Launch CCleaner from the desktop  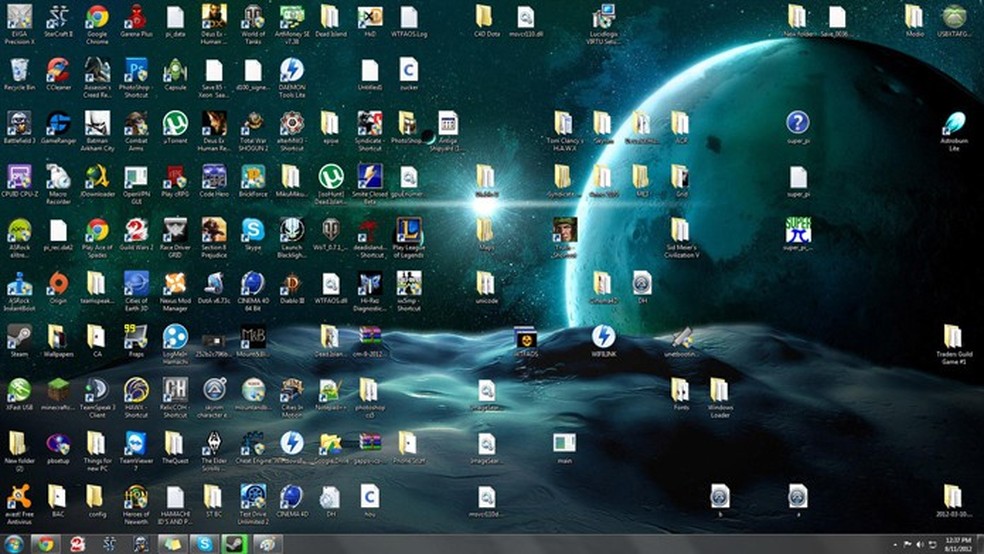[x=58, y=71]
